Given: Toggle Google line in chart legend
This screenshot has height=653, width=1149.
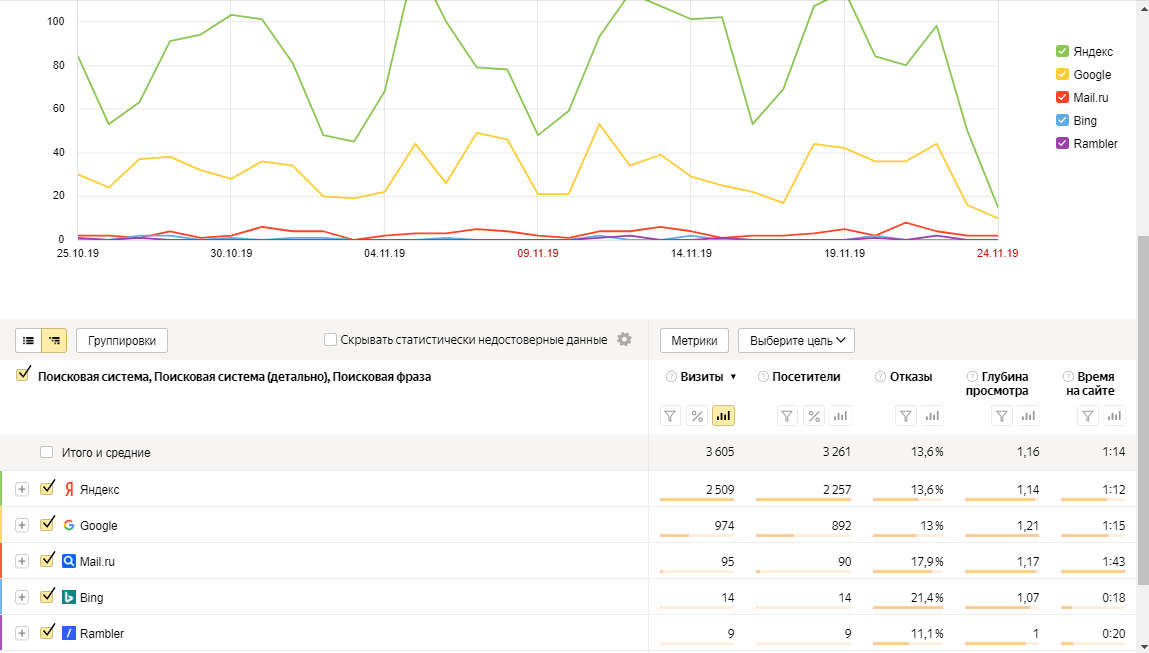Looking at the screenshot, I should pyautogui.click(x=1063, y=74).
